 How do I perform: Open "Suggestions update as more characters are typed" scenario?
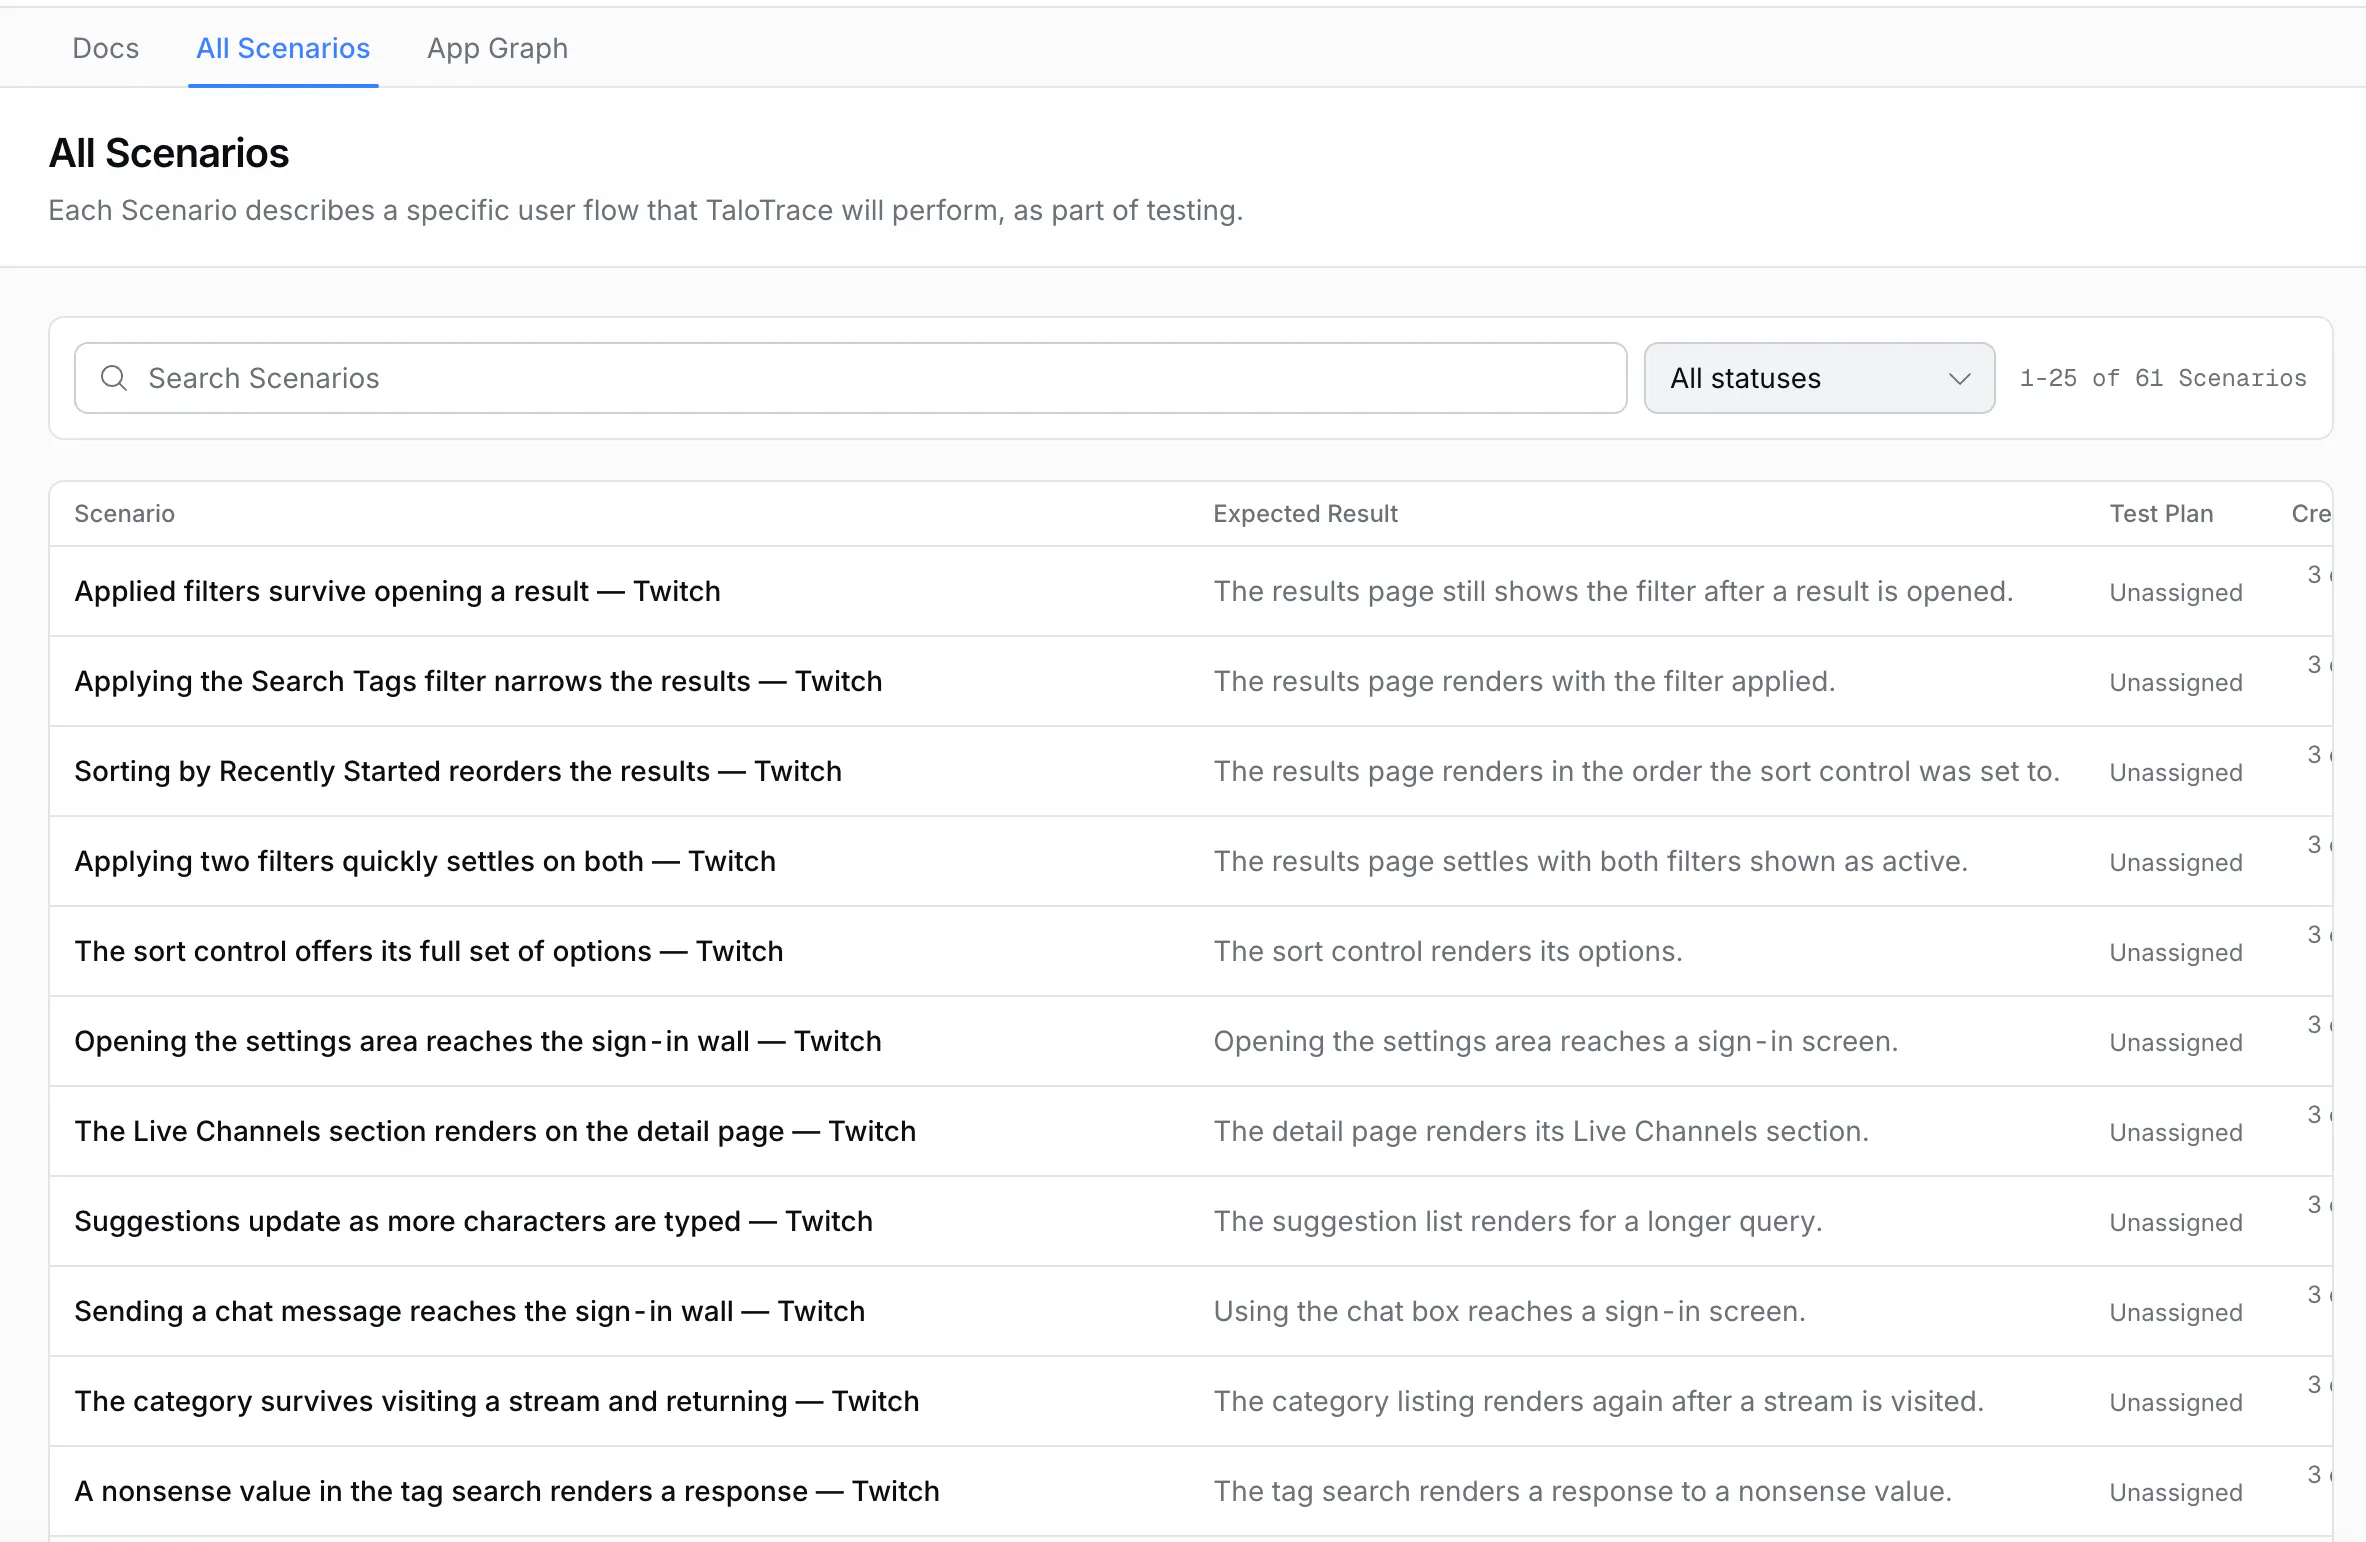(473, 1221)
